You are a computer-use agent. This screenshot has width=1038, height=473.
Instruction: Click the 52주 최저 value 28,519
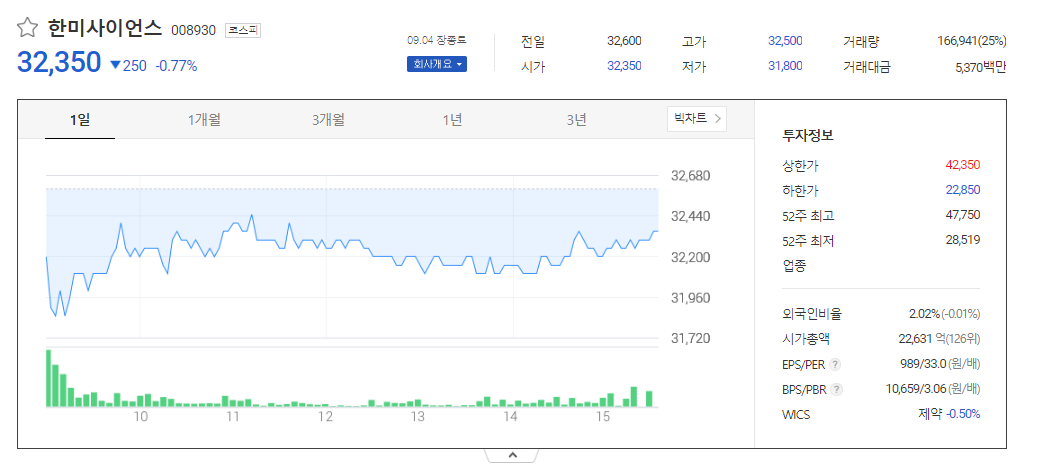[x=963, y=239]
